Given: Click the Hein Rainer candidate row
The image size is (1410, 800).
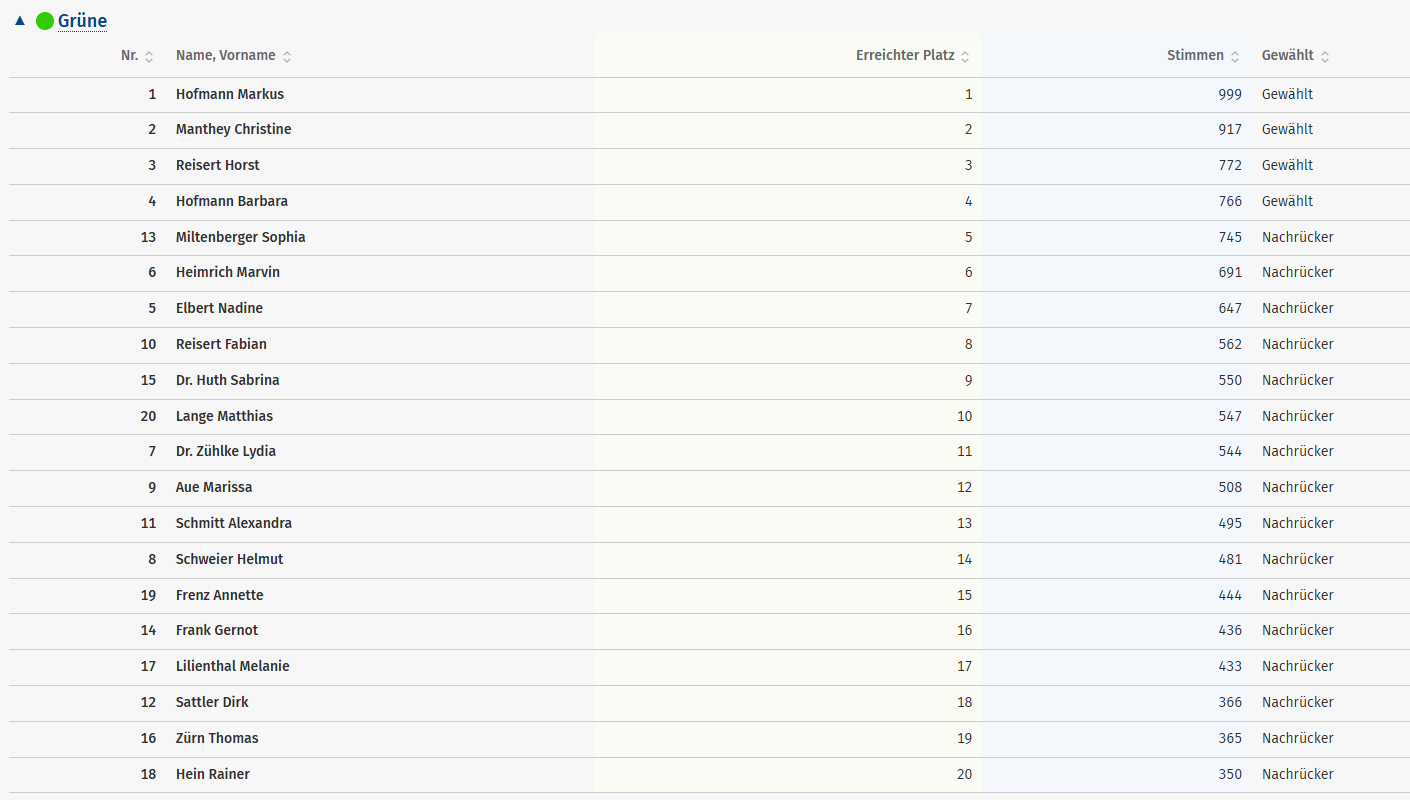Looking at the screenshot, I should 212,774.
